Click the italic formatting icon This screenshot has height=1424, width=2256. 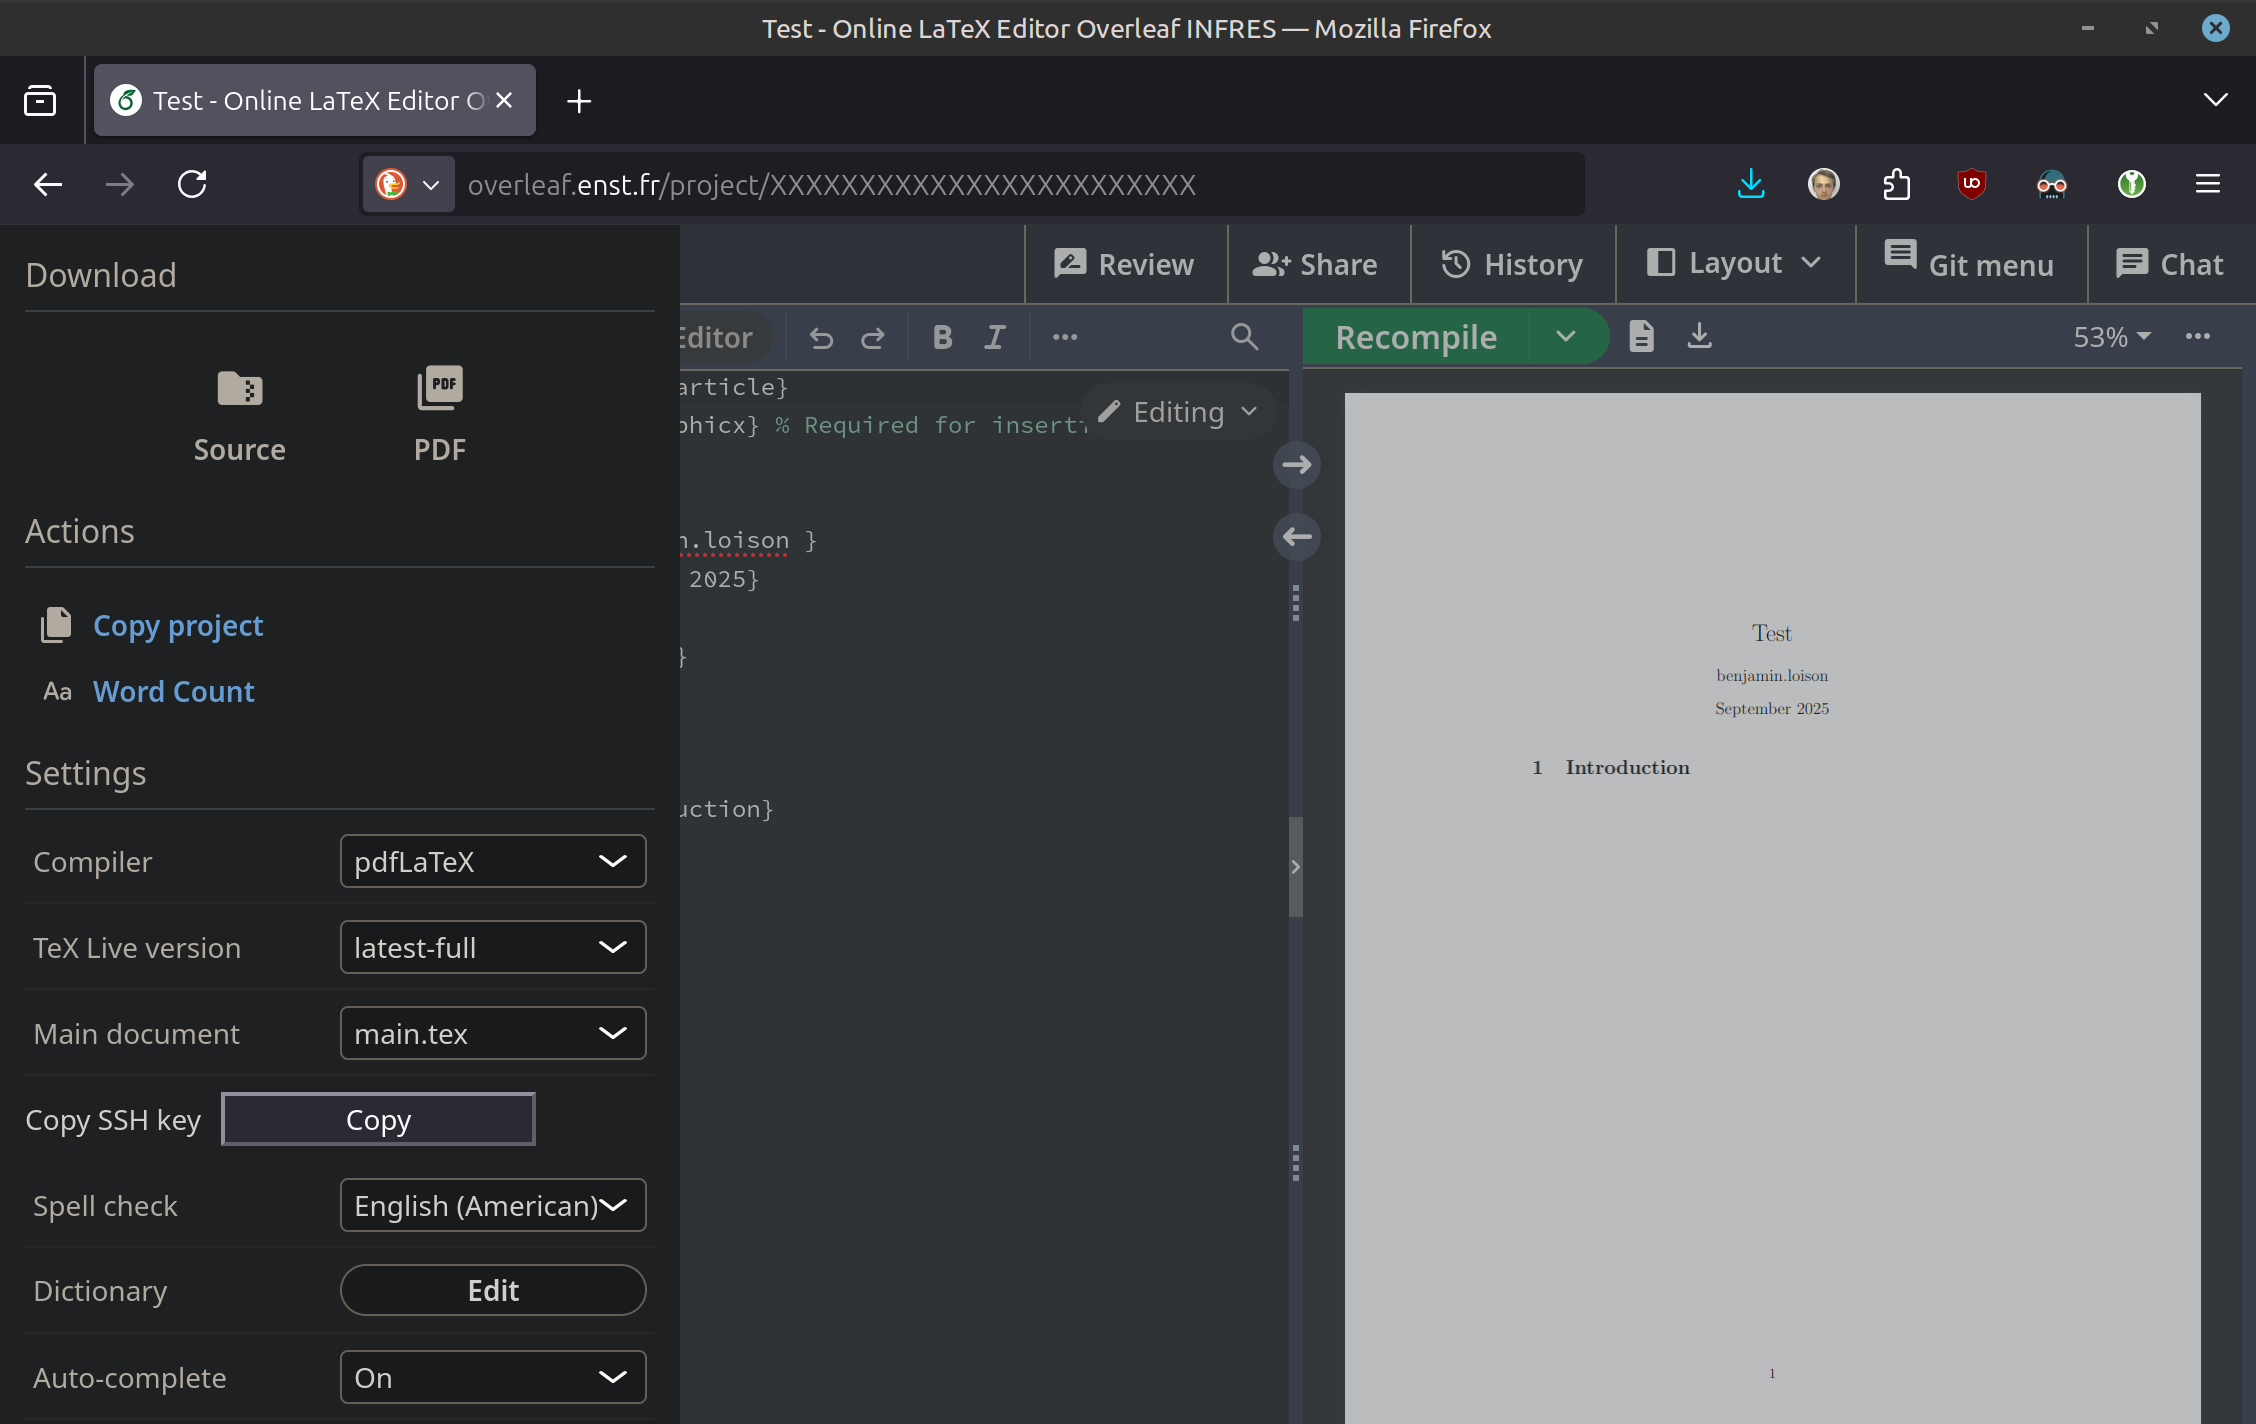tap(994, 337)
